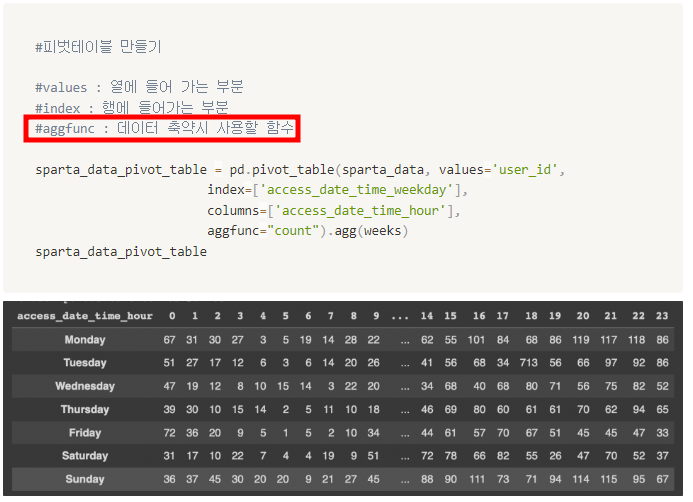The width and height of the screenshot is (693, 502).
Task: Click the 47 cell in Wednesday hour 0
Action: pyautogui.click(x=169, y=386)
